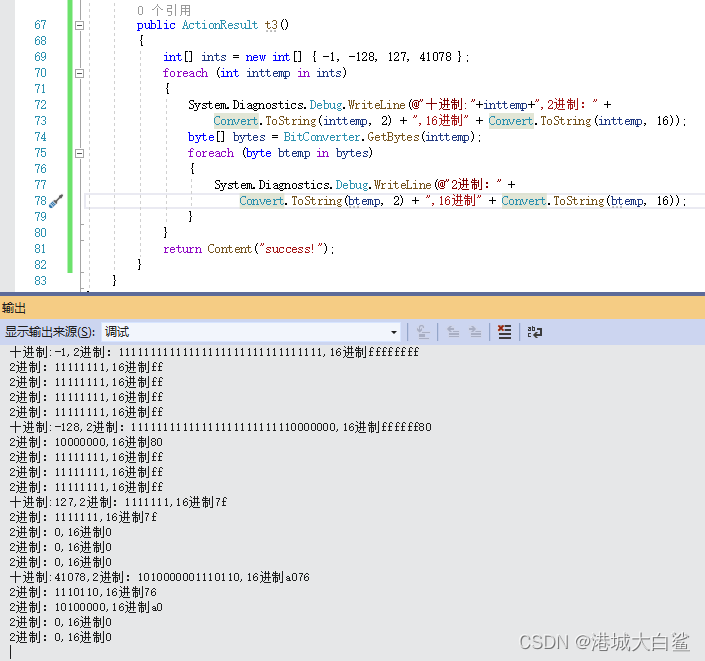
Task: Click the screwdriver quick actions icon on line 78
Action: click(x=56, y=201)
